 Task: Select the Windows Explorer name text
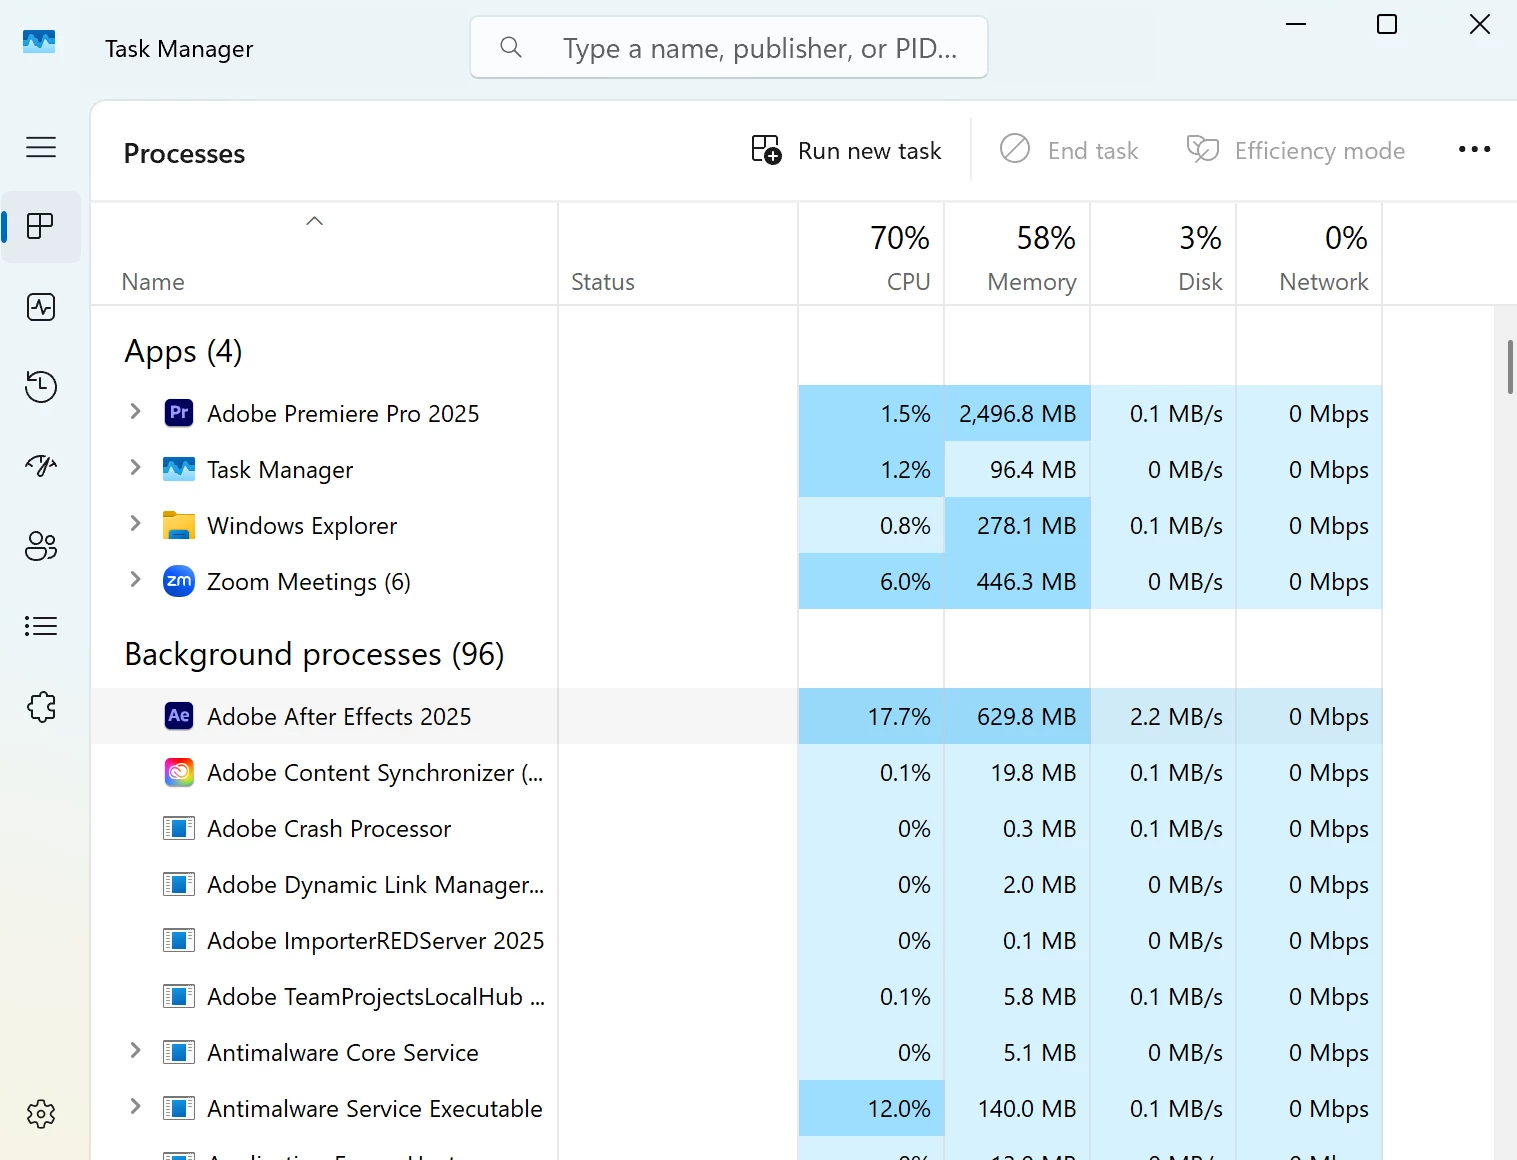[302, 525]
